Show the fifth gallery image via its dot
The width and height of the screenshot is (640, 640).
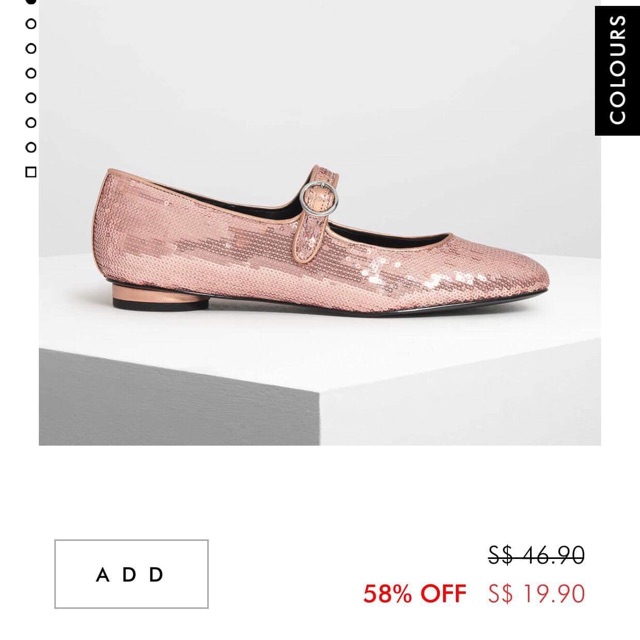point(30,98)
